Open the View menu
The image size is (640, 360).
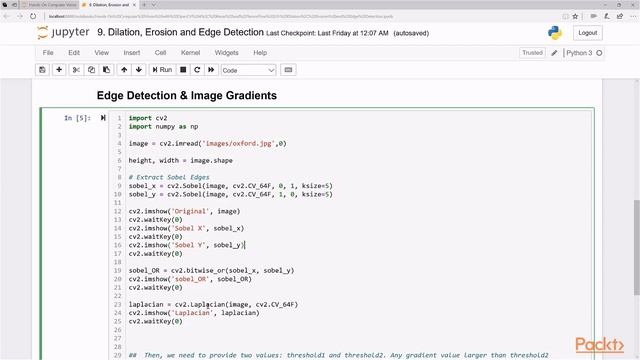click(x=102, y=53)
